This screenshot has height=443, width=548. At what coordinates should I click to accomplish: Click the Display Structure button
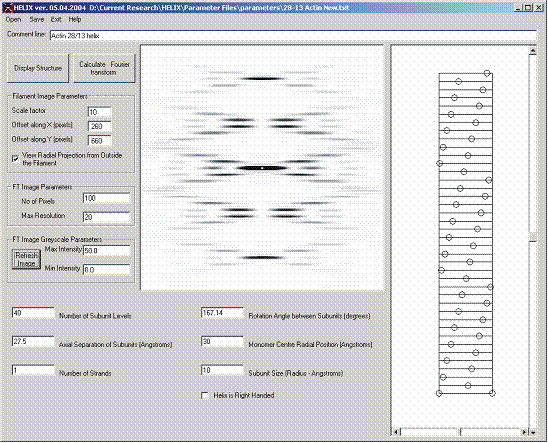point(38,68)
